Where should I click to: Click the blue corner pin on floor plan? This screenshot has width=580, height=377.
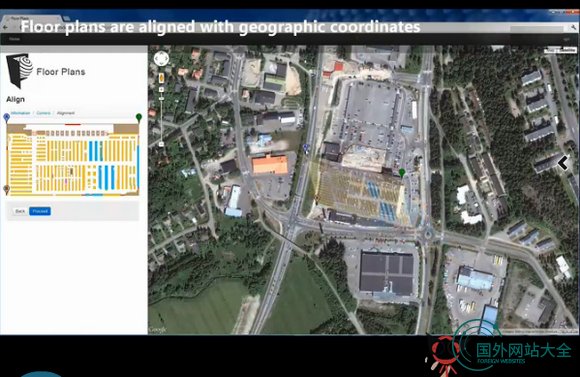(6, 118)
